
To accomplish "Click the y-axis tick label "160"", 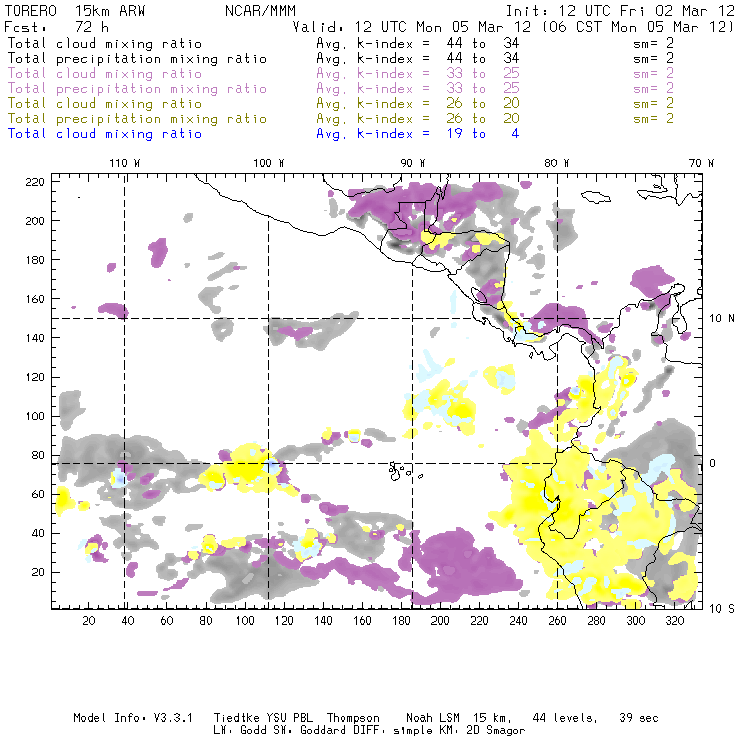I will [x=35, y=299].
